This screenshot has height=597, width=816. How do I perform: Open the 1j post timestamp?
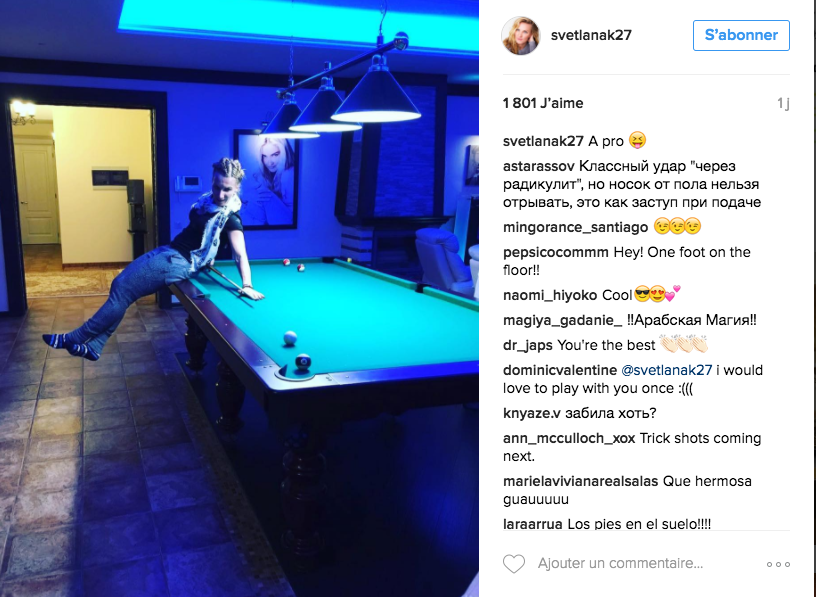click(x=783, y=104)
